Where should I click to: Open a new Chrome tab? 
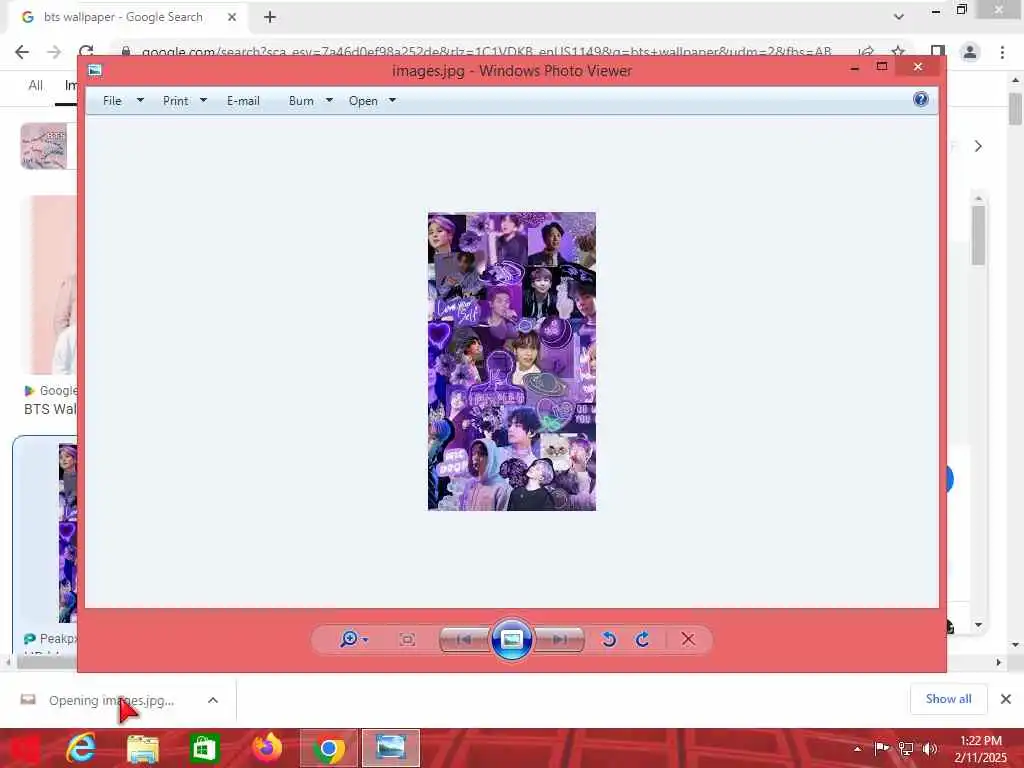click(270, 17)
